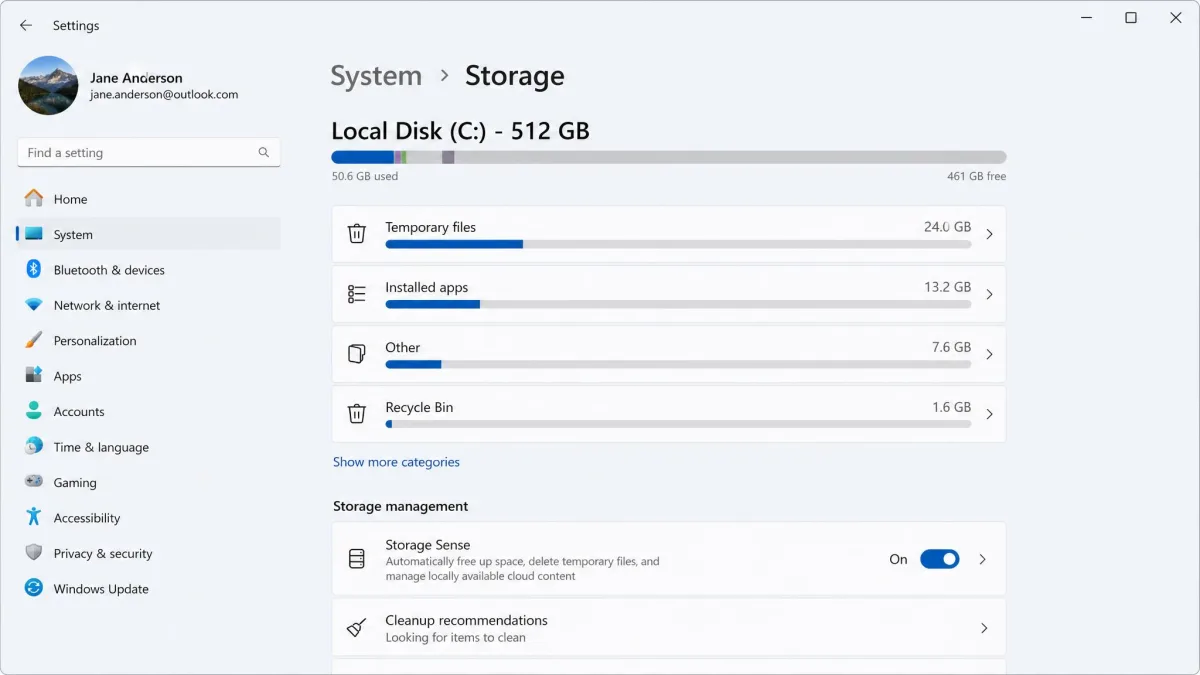Click the Privacy & security label

pos(103,553)
